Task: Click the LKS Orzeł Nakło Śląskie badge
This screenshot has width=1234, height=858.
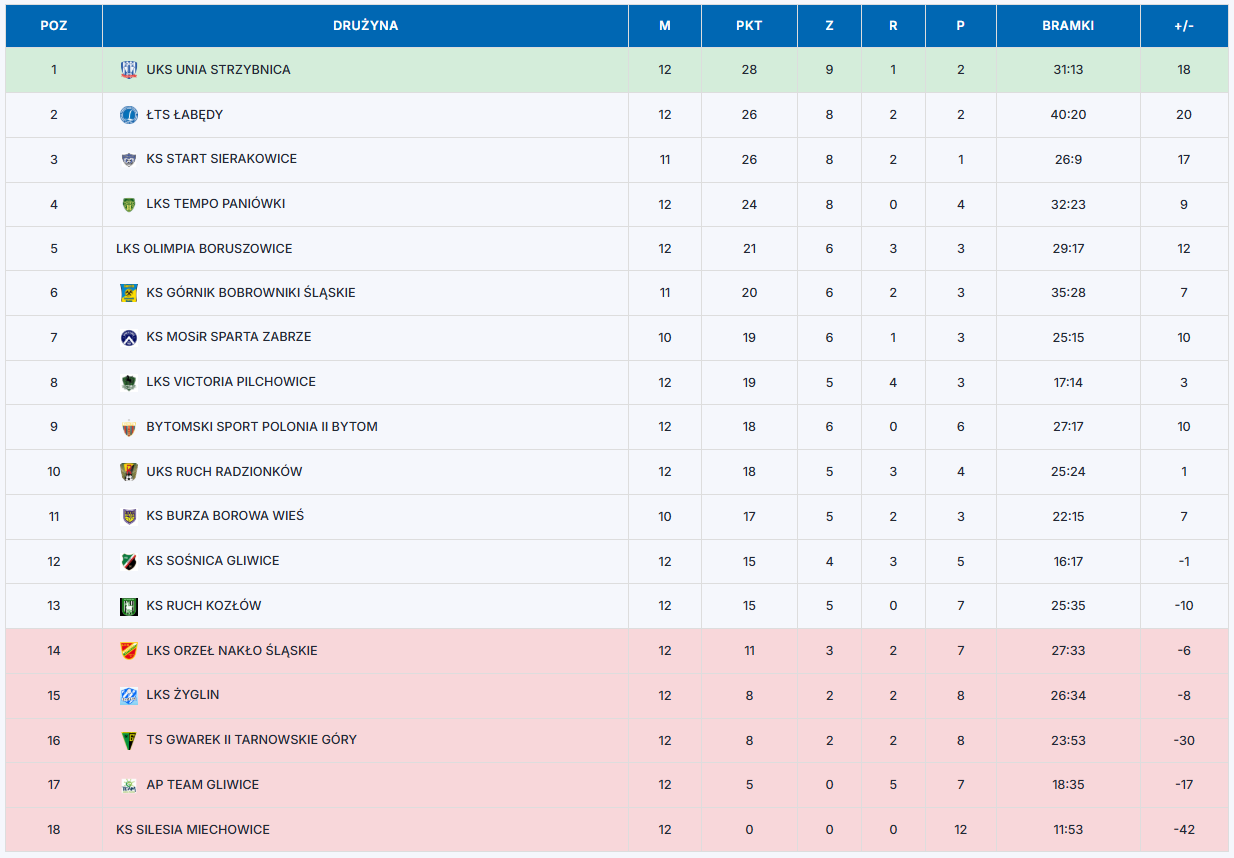Action: point(128,651)
